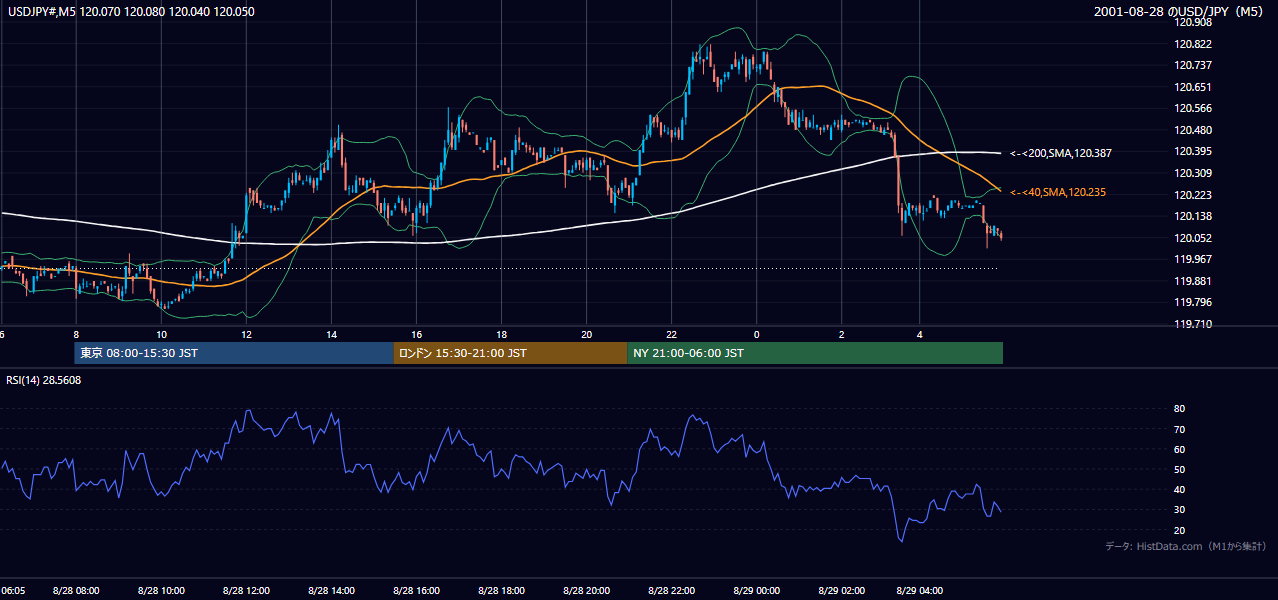Click the bottom time label 8/28 20:00
This screenshot has width=1278, height=600.
click(x=587, y=591)
